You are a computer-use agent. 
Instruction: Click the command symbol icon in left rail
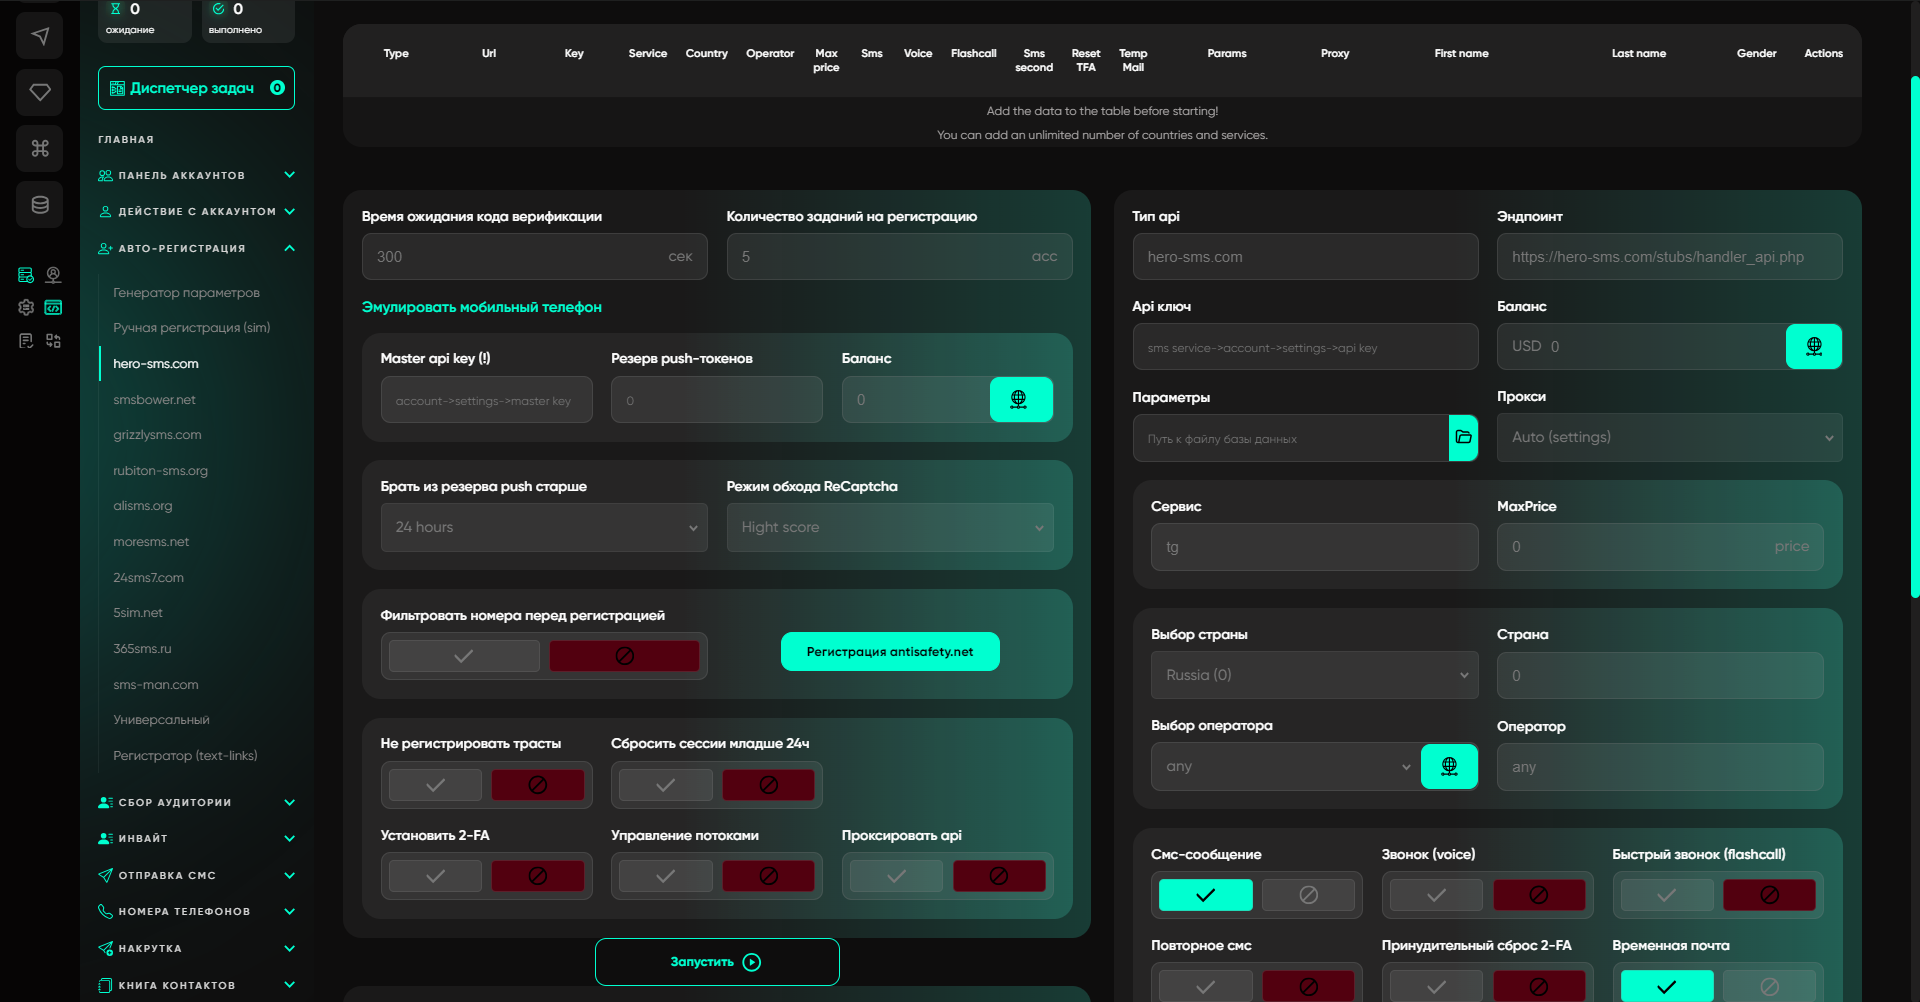pyautogui.click(x=40, y=148)
